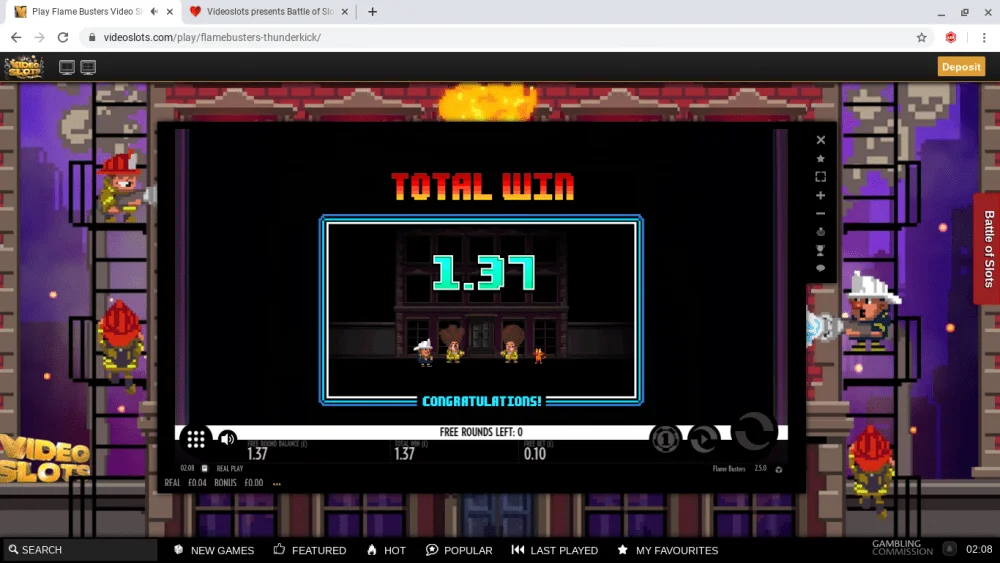This screenshot has width=1000, height=563.
Task: Open My Favourites section
Action: tap(668, 550)
